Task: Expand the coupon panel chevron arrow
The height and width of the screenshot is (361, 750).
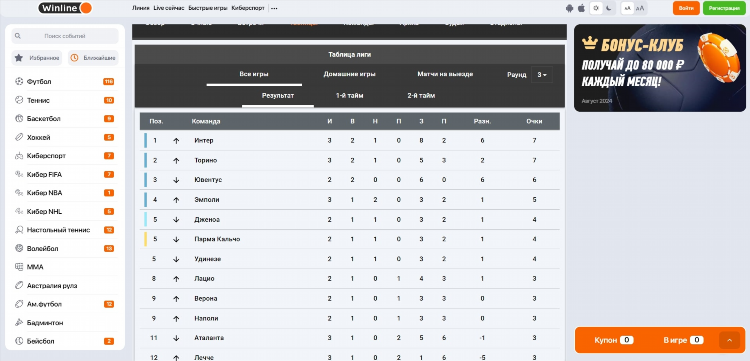Action: pos(729,340)
